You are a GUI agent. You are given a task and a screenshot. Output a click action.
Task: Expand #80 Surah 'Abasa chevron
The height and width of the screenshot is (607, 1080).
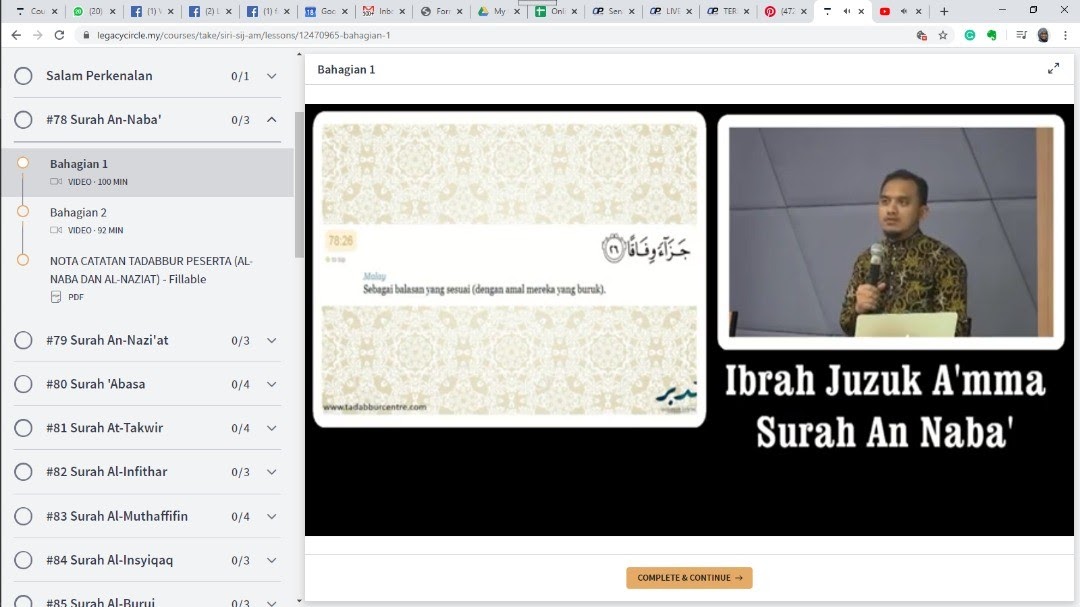272,384
